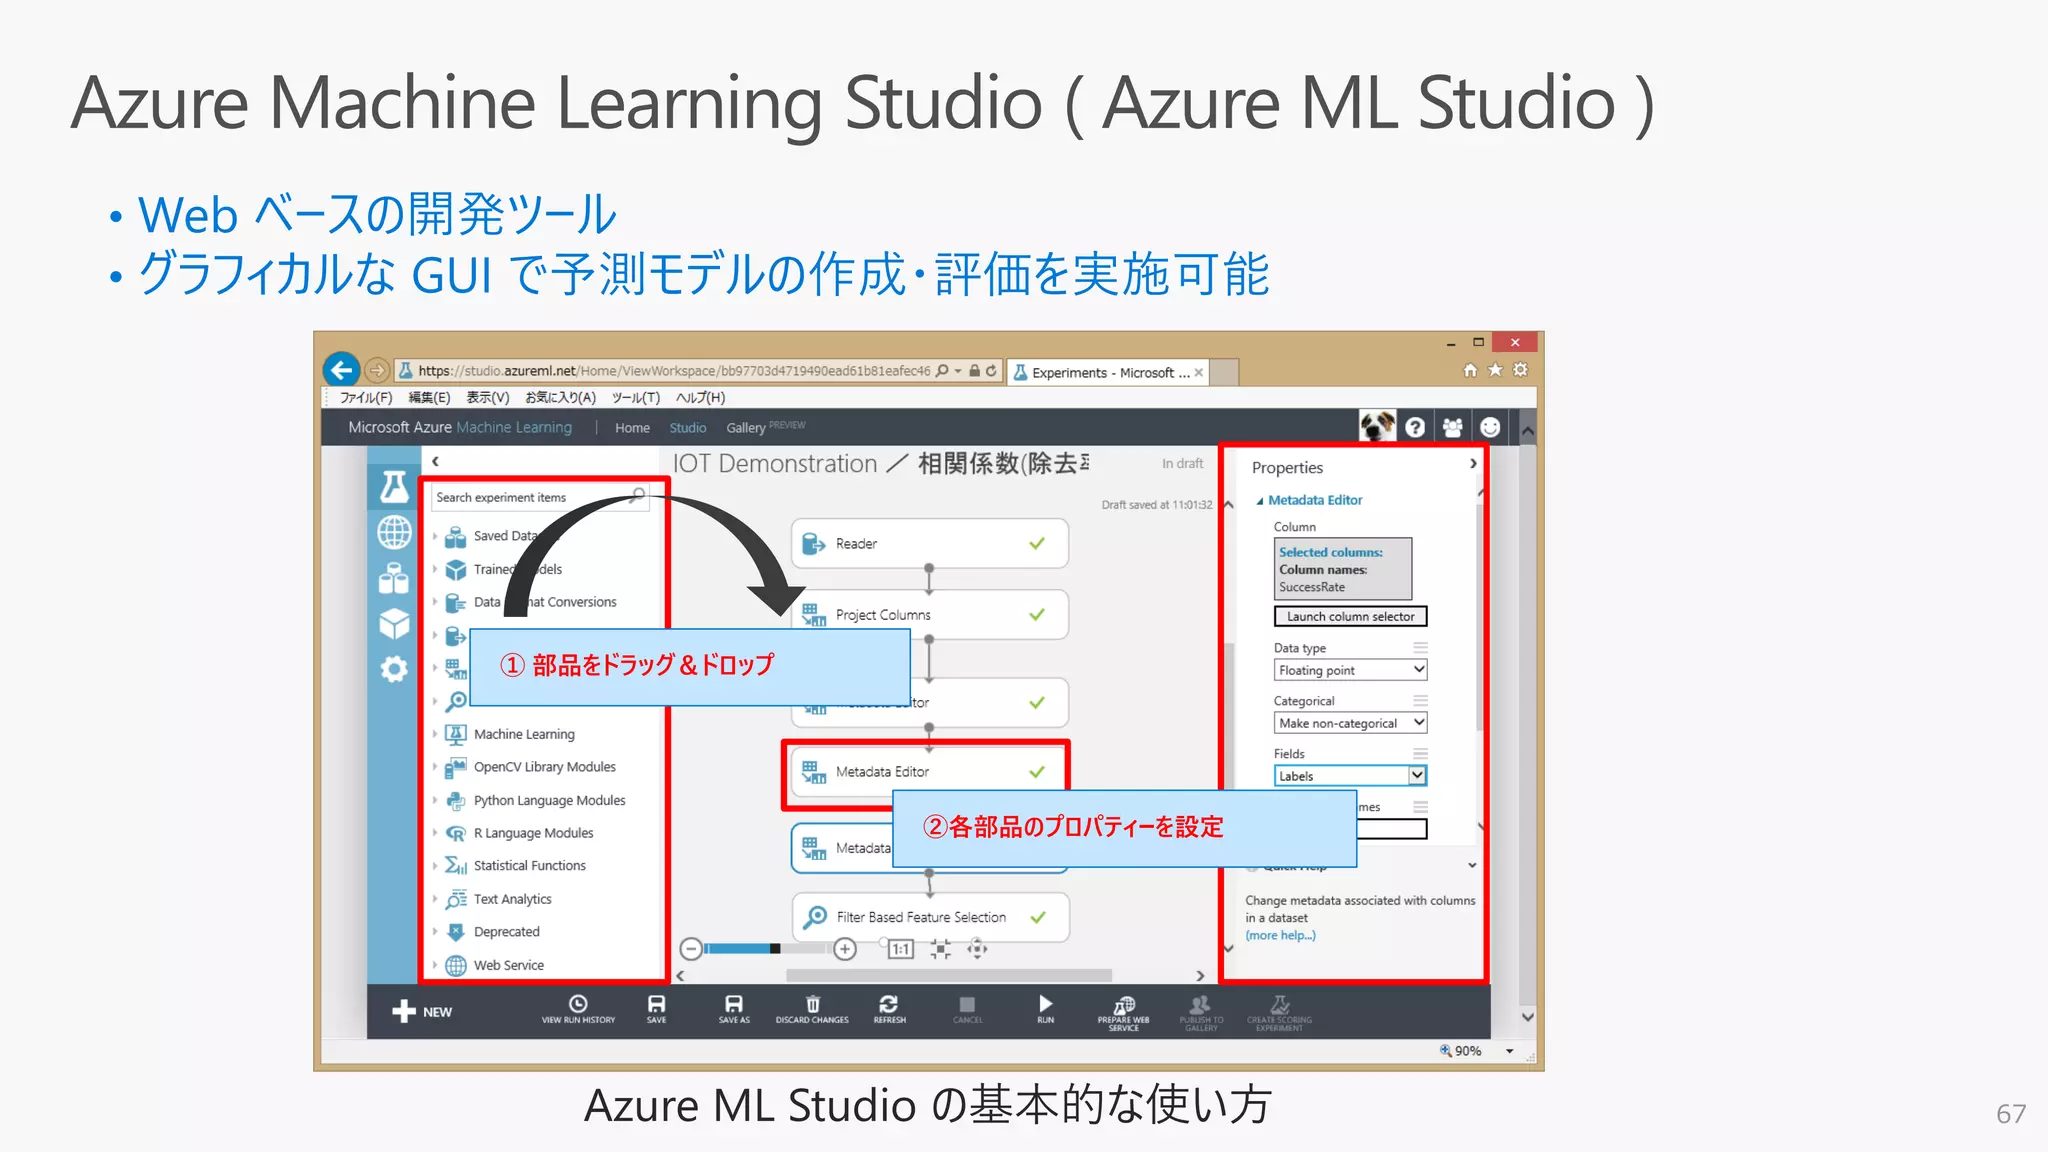Open the browser zoom 90% dropdown
Viewport: 2048px width, 1152px height.
tap(1510, 1051)
